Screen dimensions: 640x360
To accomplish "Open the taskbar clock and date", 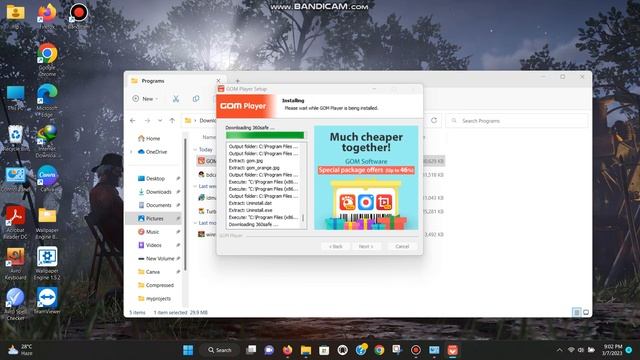I will (612, 350).
